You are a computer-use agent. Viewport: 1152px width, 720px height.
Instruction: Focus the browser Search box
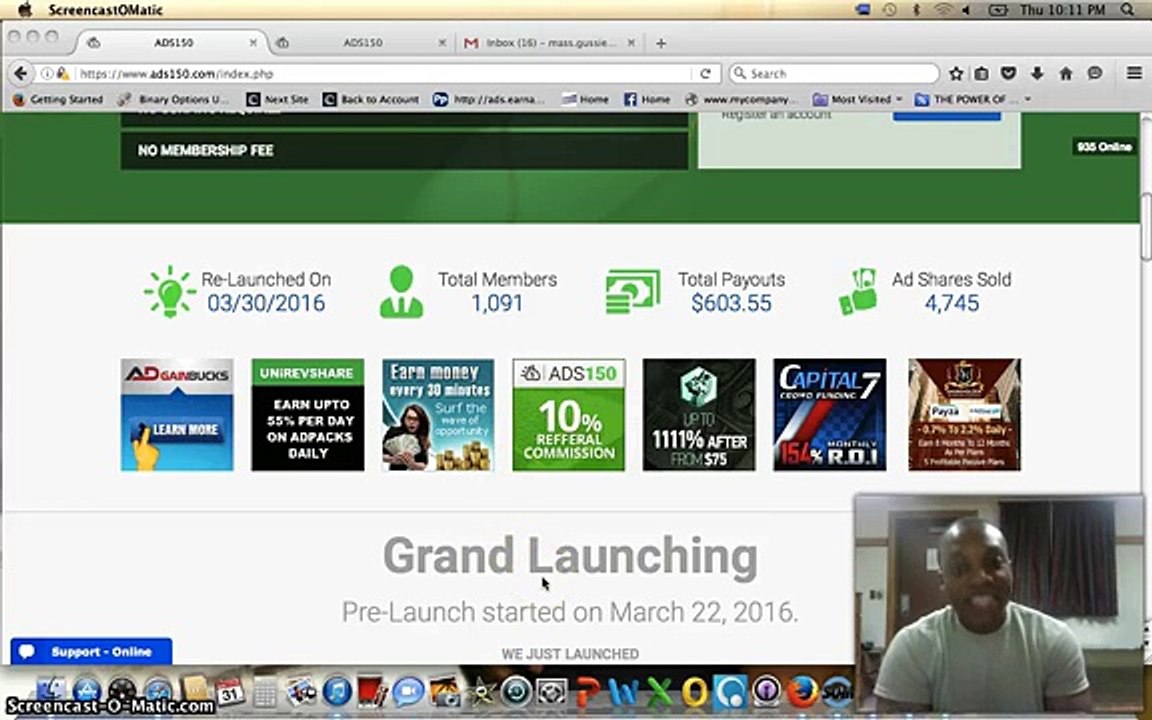(x=834, y=73)
